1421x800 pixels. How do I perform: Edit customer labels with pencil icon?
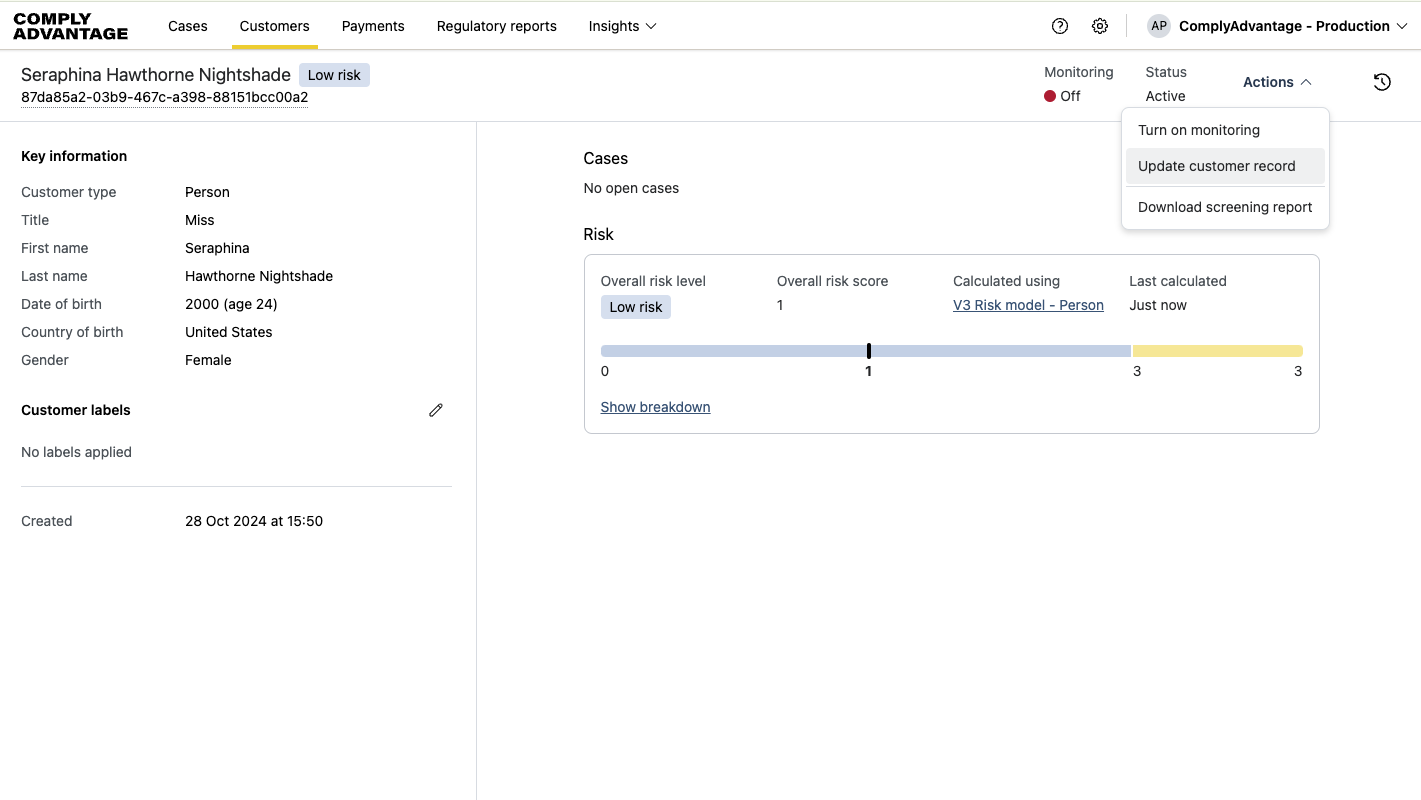click(436, 410)
